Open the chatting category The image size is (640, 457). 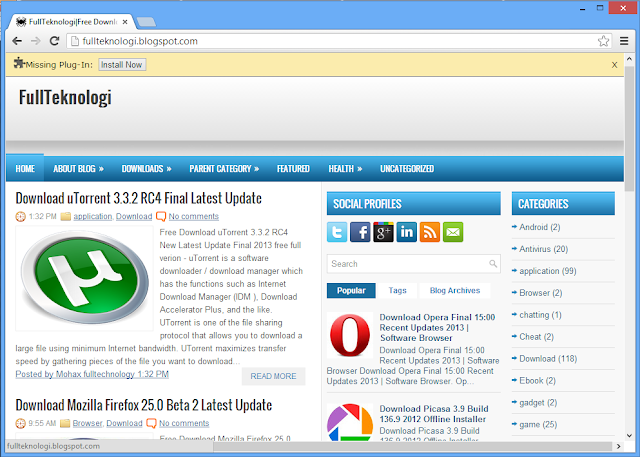point(540,315)
